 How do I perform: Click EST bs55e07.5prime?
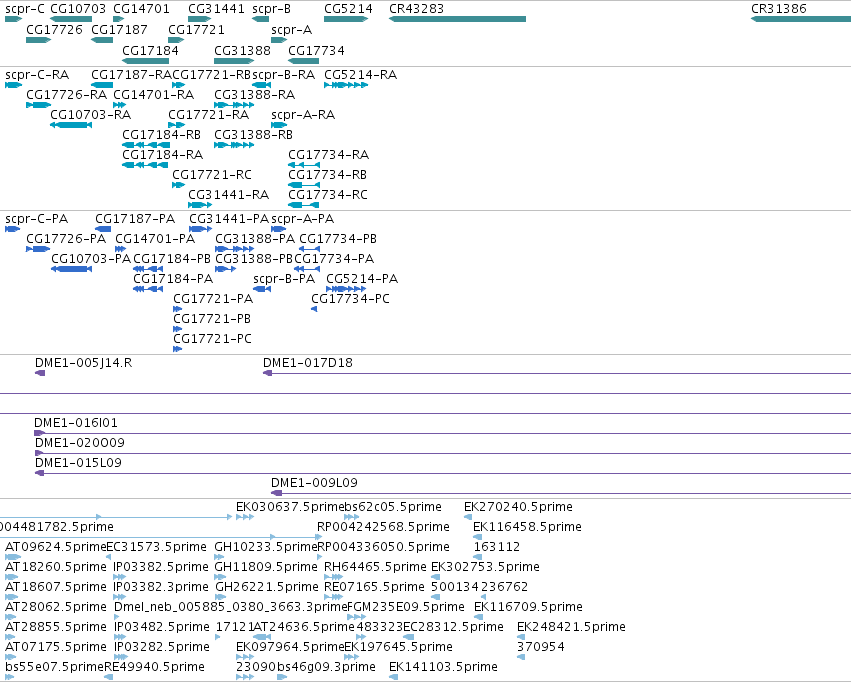pos(54,667)
